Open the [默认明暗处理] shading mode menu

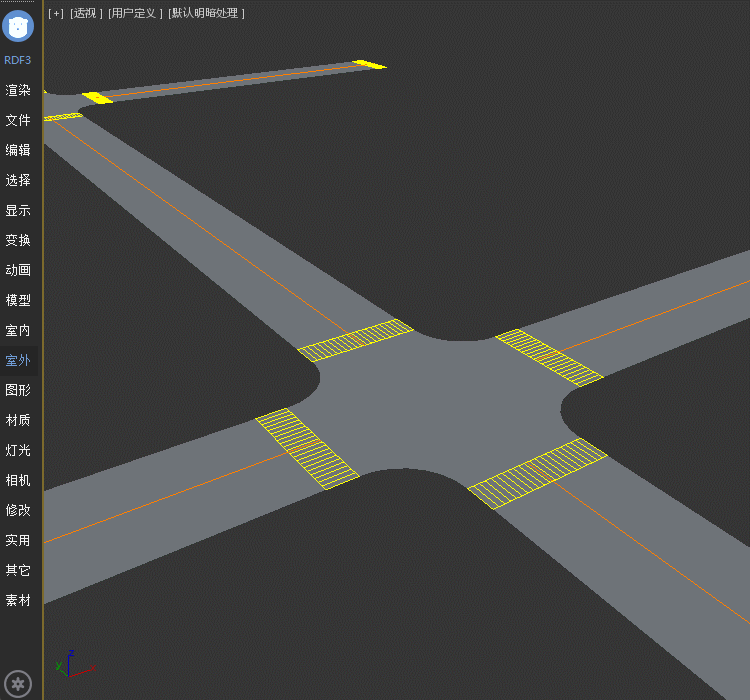[x=206, y=13]
